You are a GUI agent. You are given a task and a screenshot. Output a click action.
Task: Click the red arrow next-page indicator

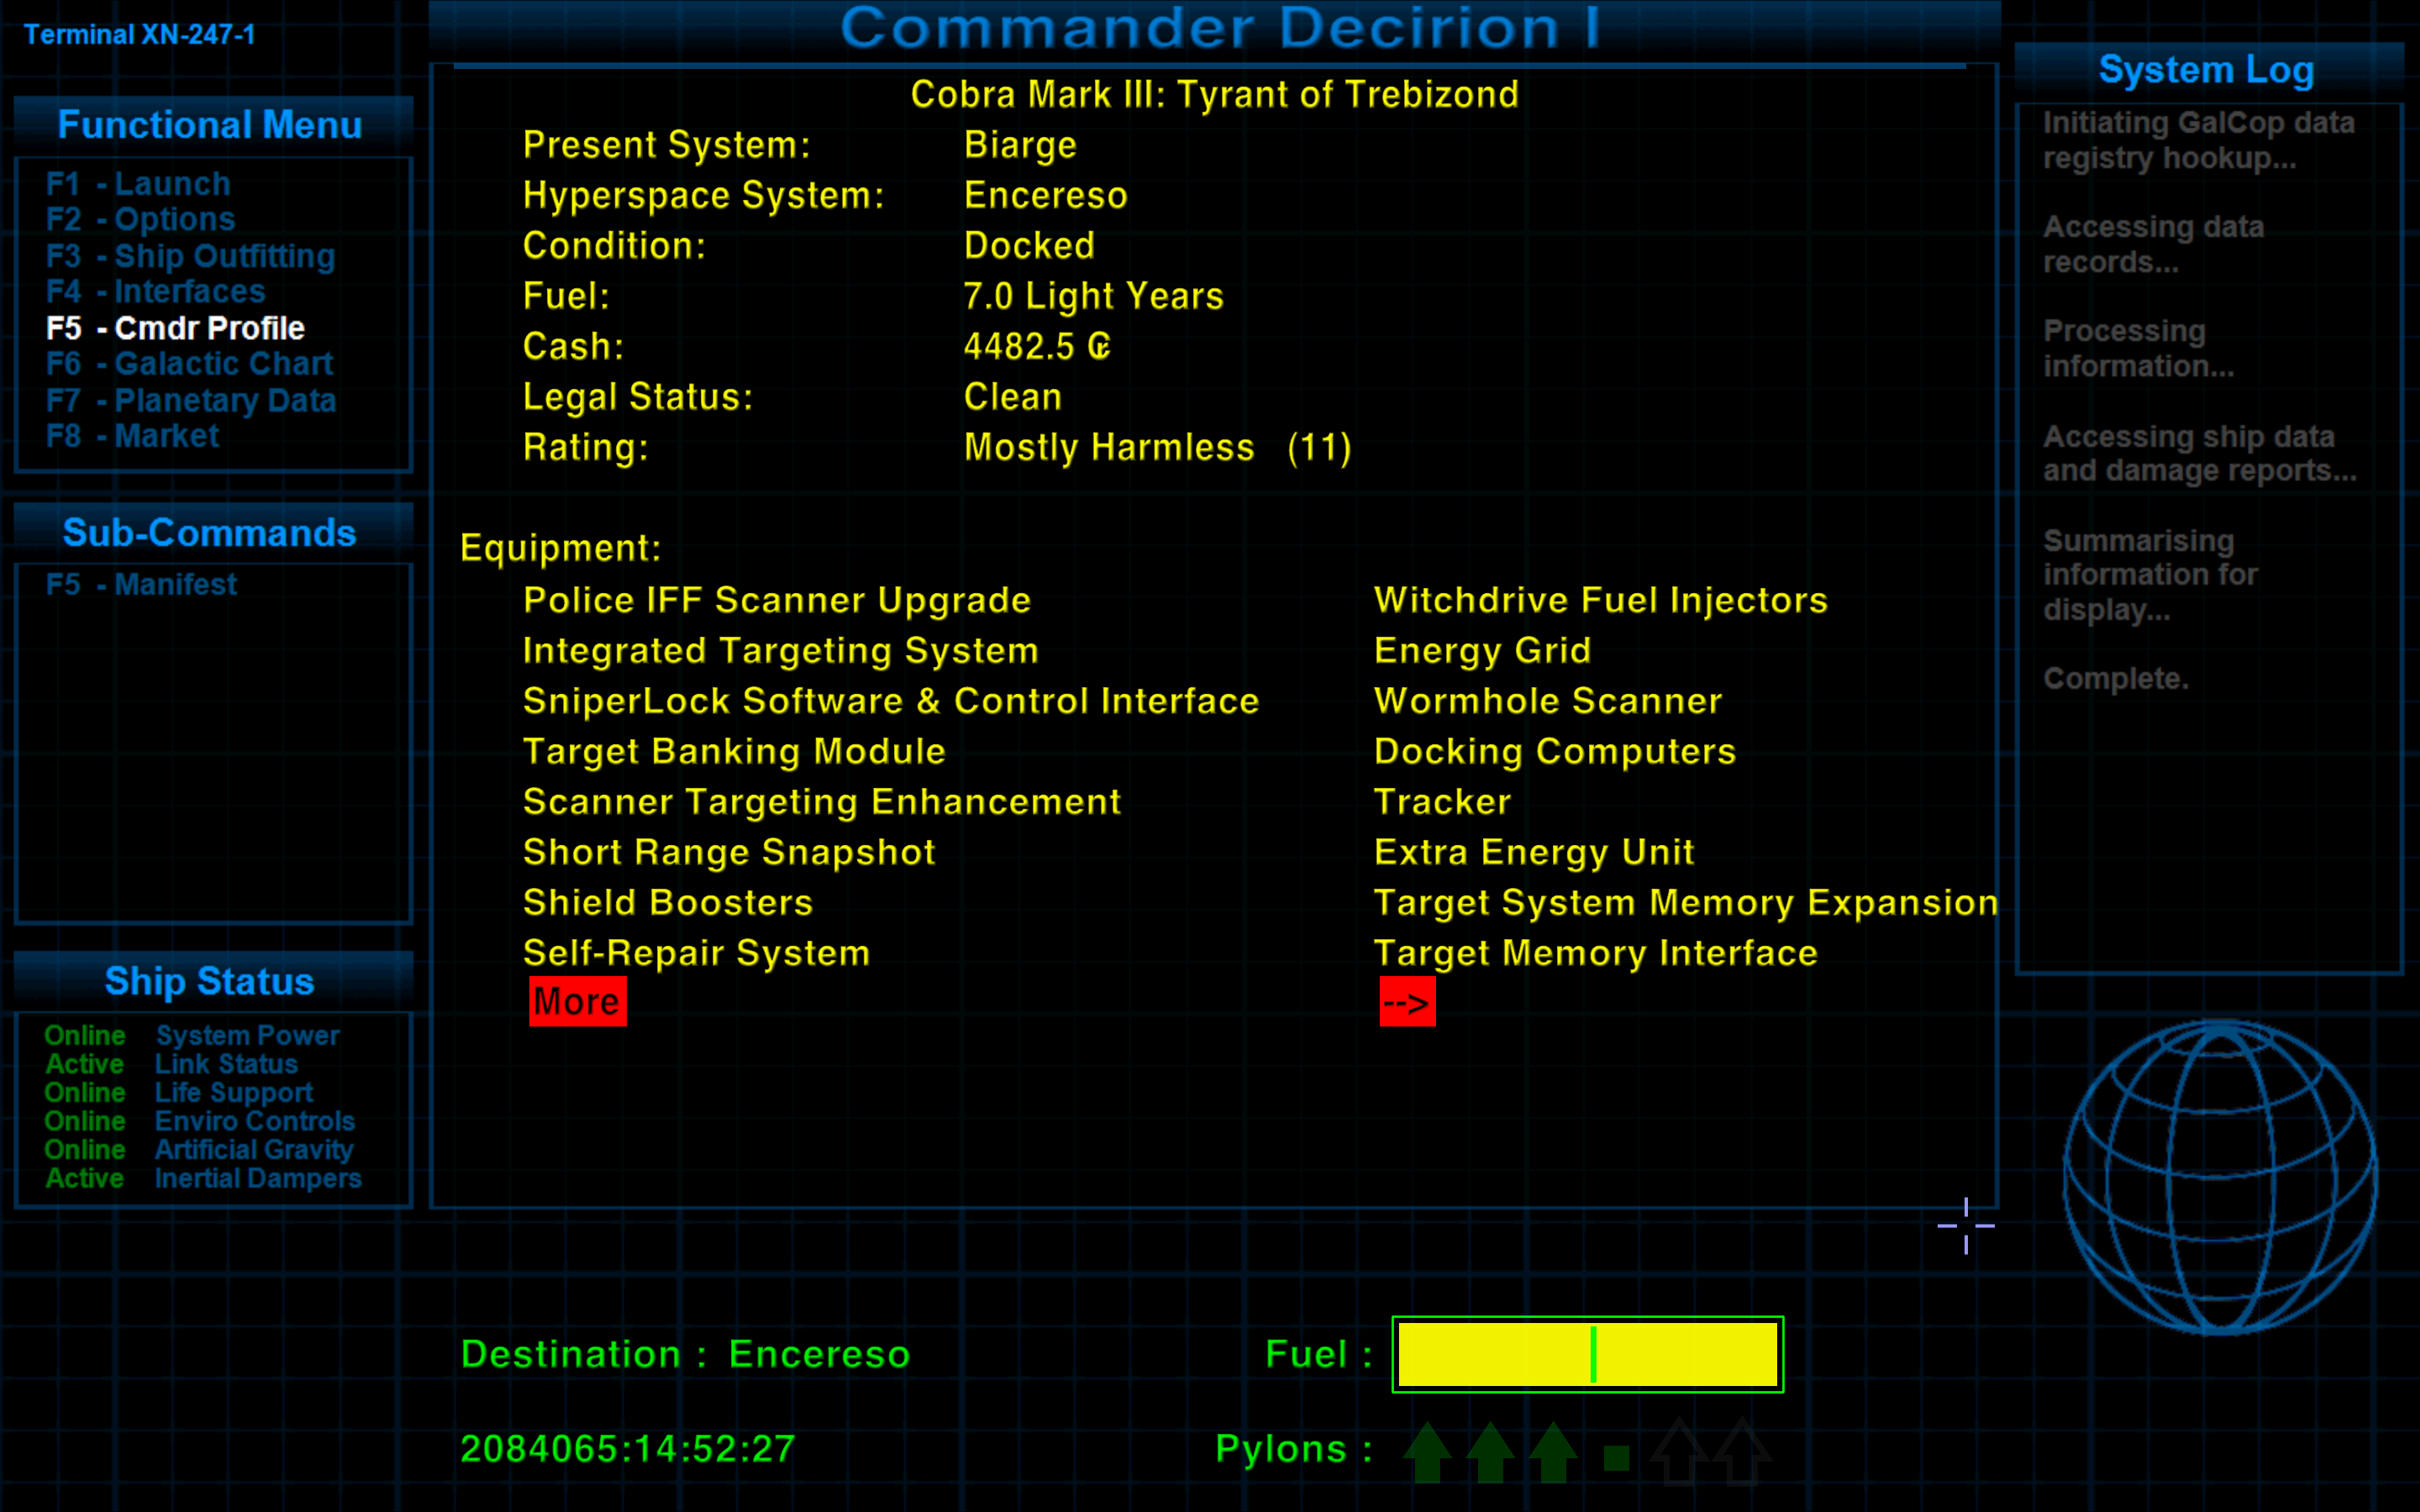pos(1407,1002)
